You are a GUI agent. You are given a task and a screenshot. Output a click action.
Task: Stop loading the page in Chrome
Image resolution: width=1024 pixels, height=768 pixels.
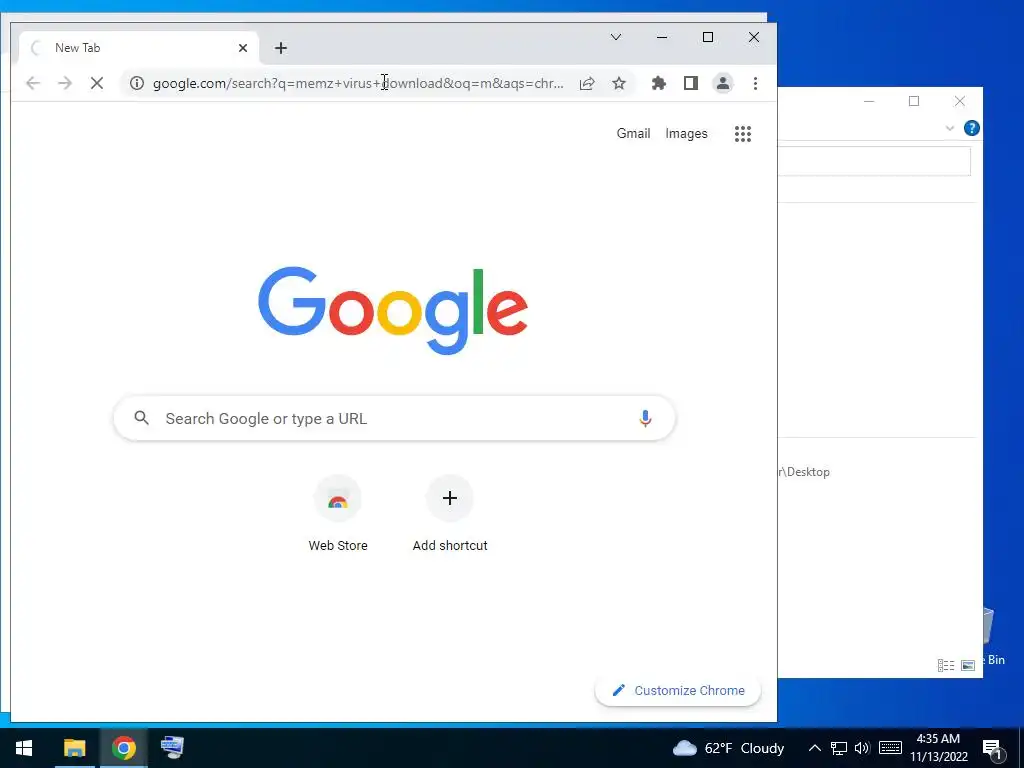[97, 83]
